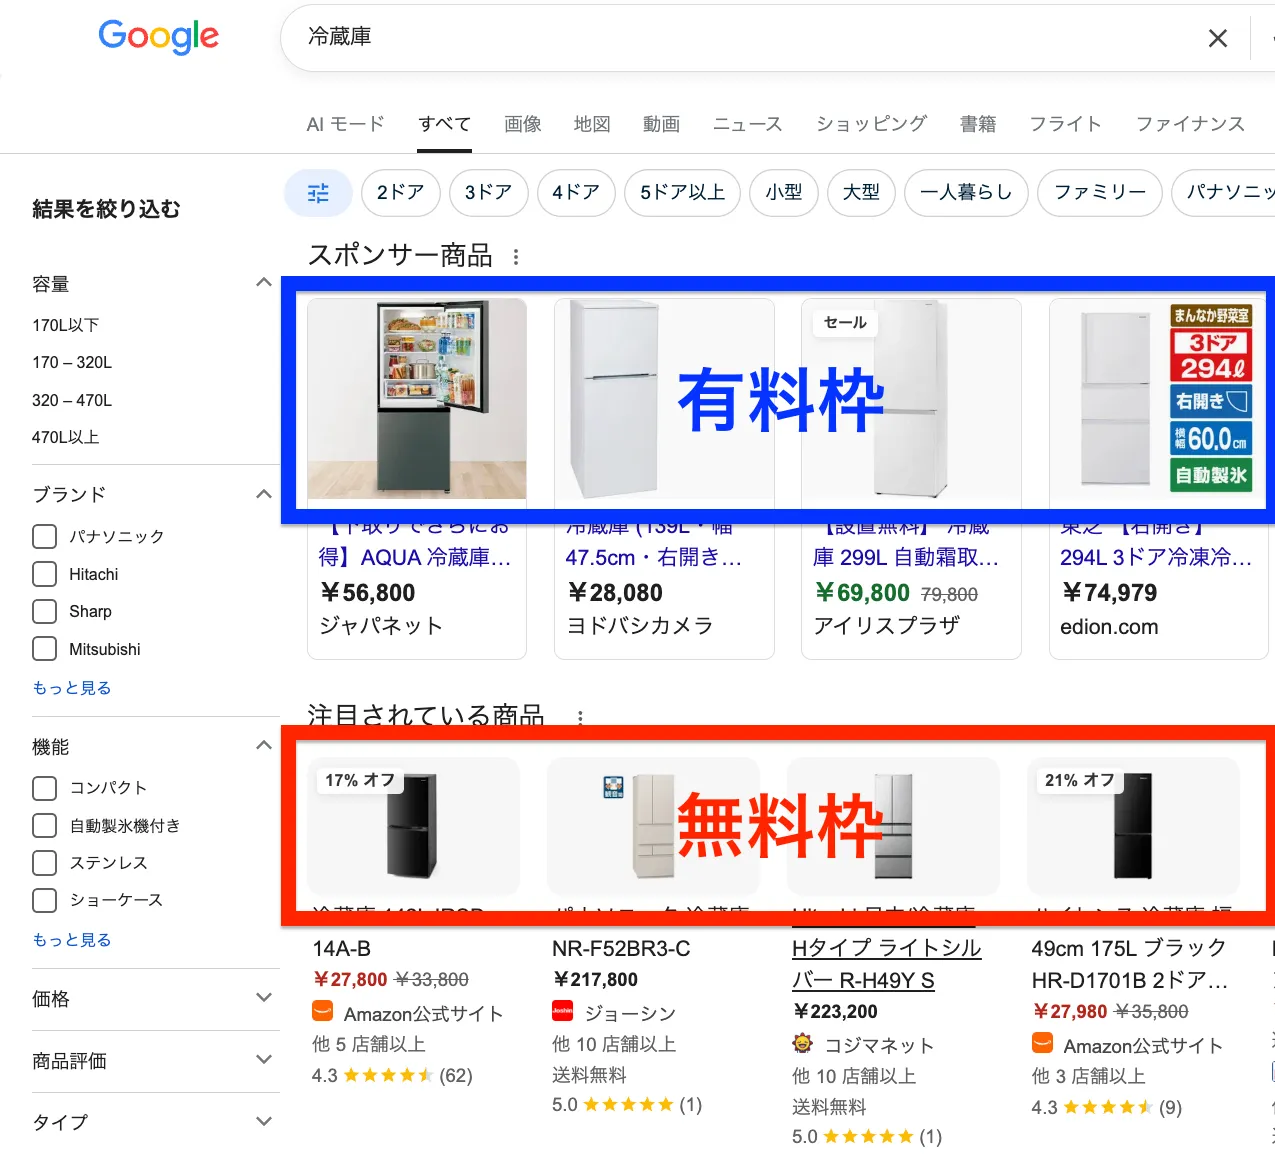Filter capacity by 170L以下
The width and height of the screenshot is (1275, 1154).
point(66,325)
